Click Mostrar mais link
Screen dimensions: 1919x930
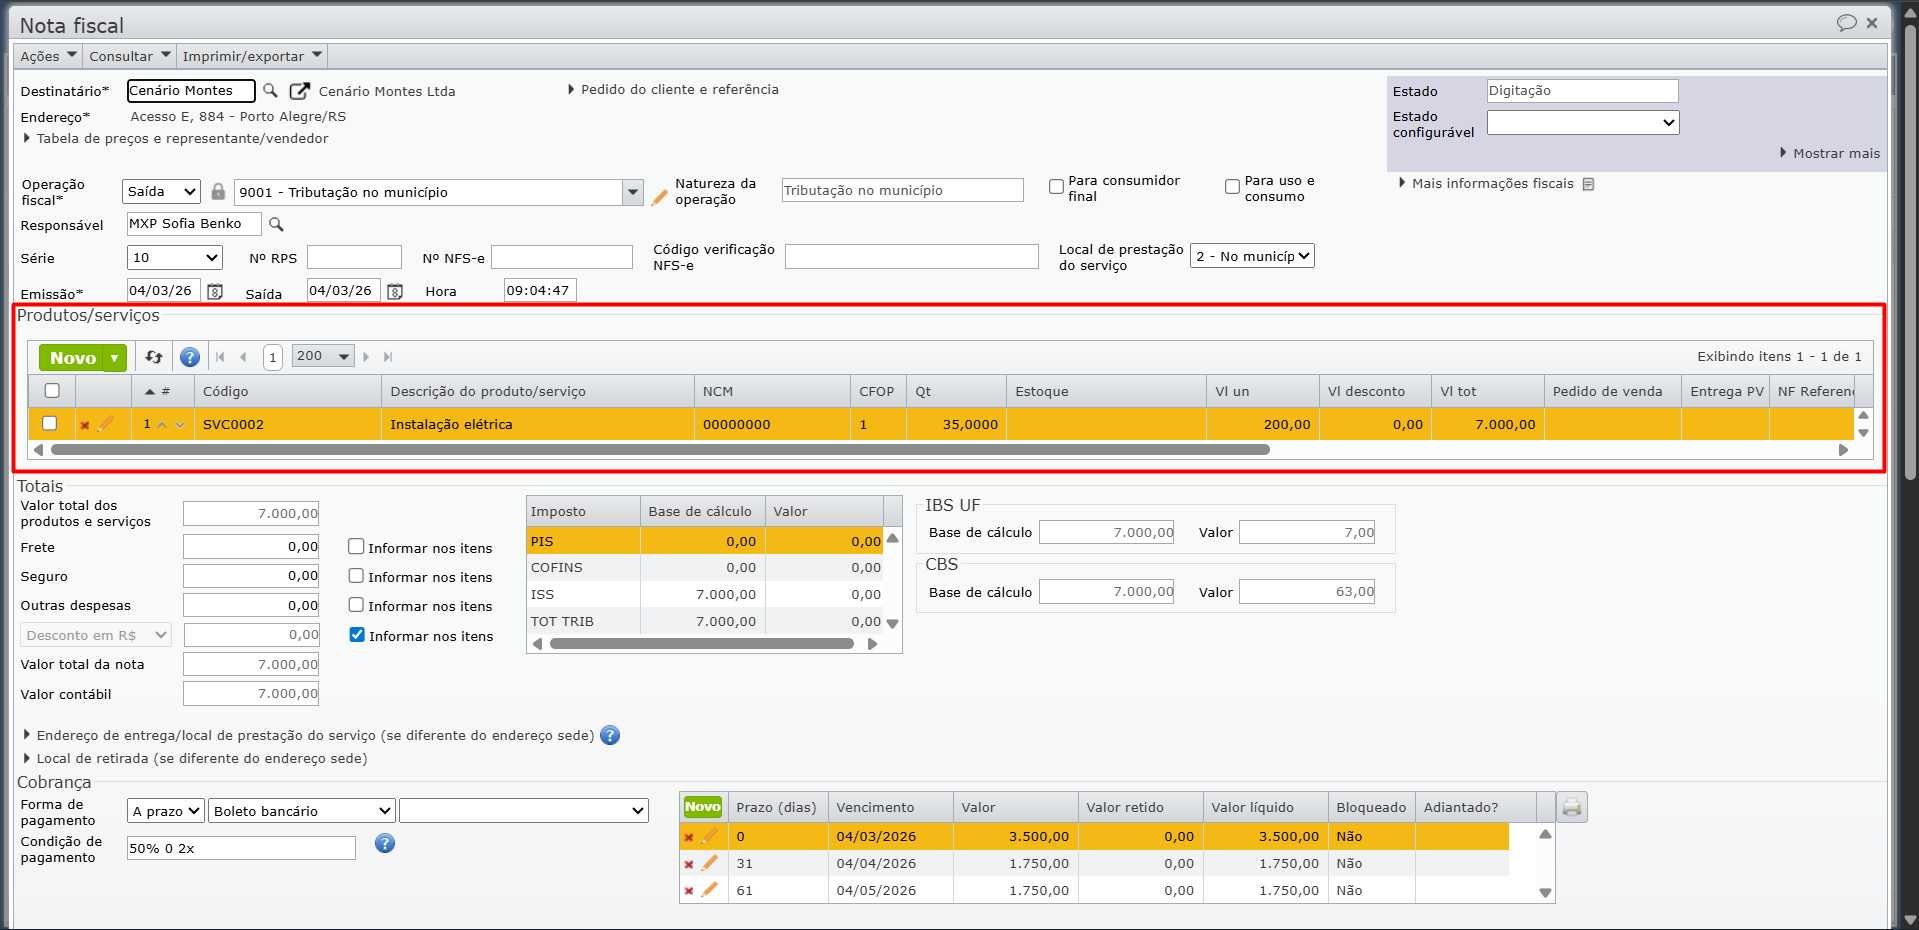1835,154
